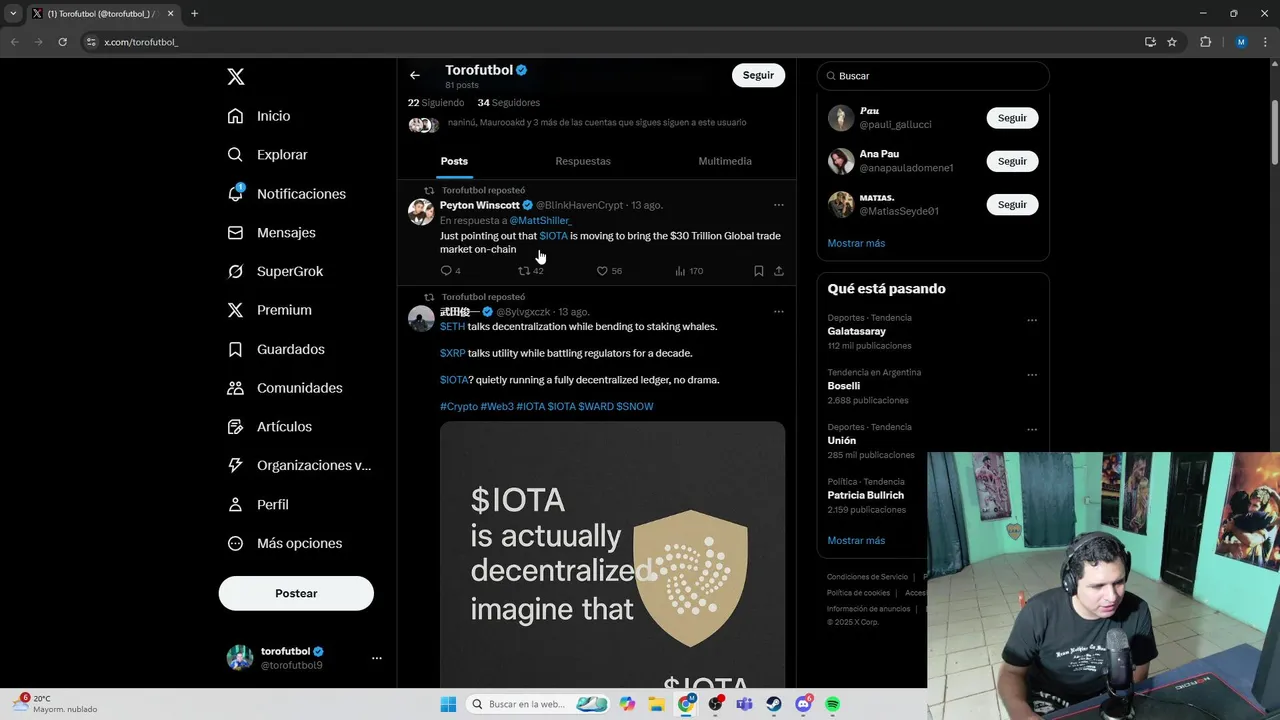Click the Buscar search field

click(x=933, y=76)
